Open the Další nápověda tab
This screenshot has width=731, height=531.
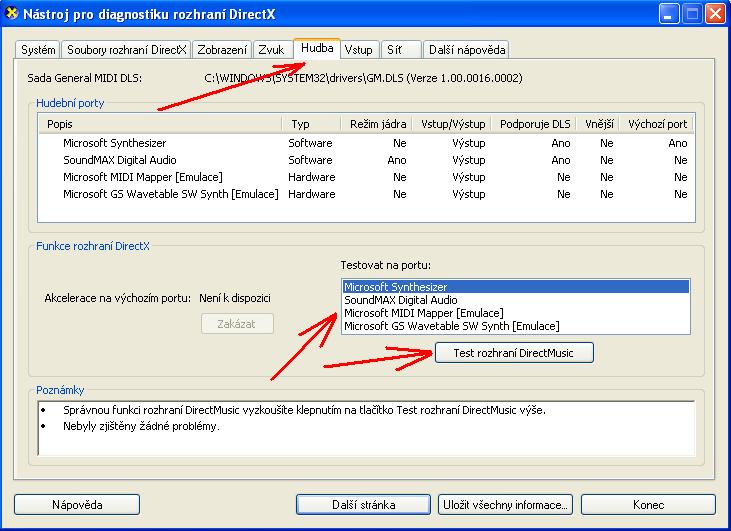coord(467,50)
